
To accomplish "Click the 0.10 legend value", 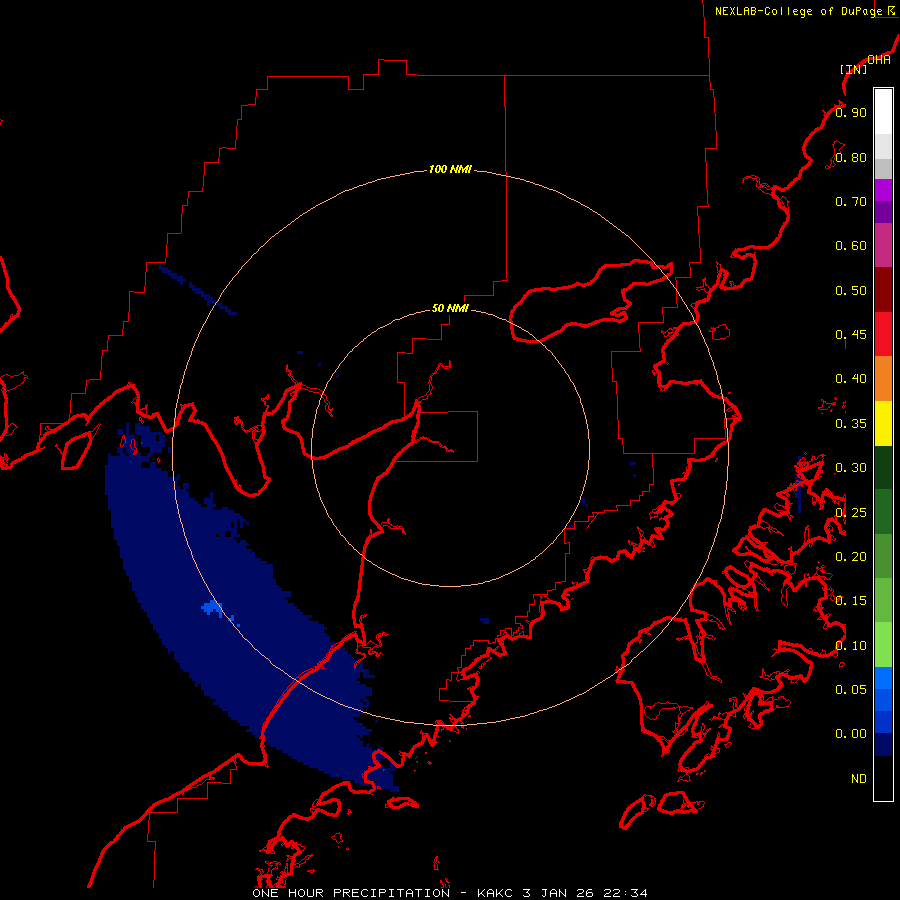I will [851, 646].
